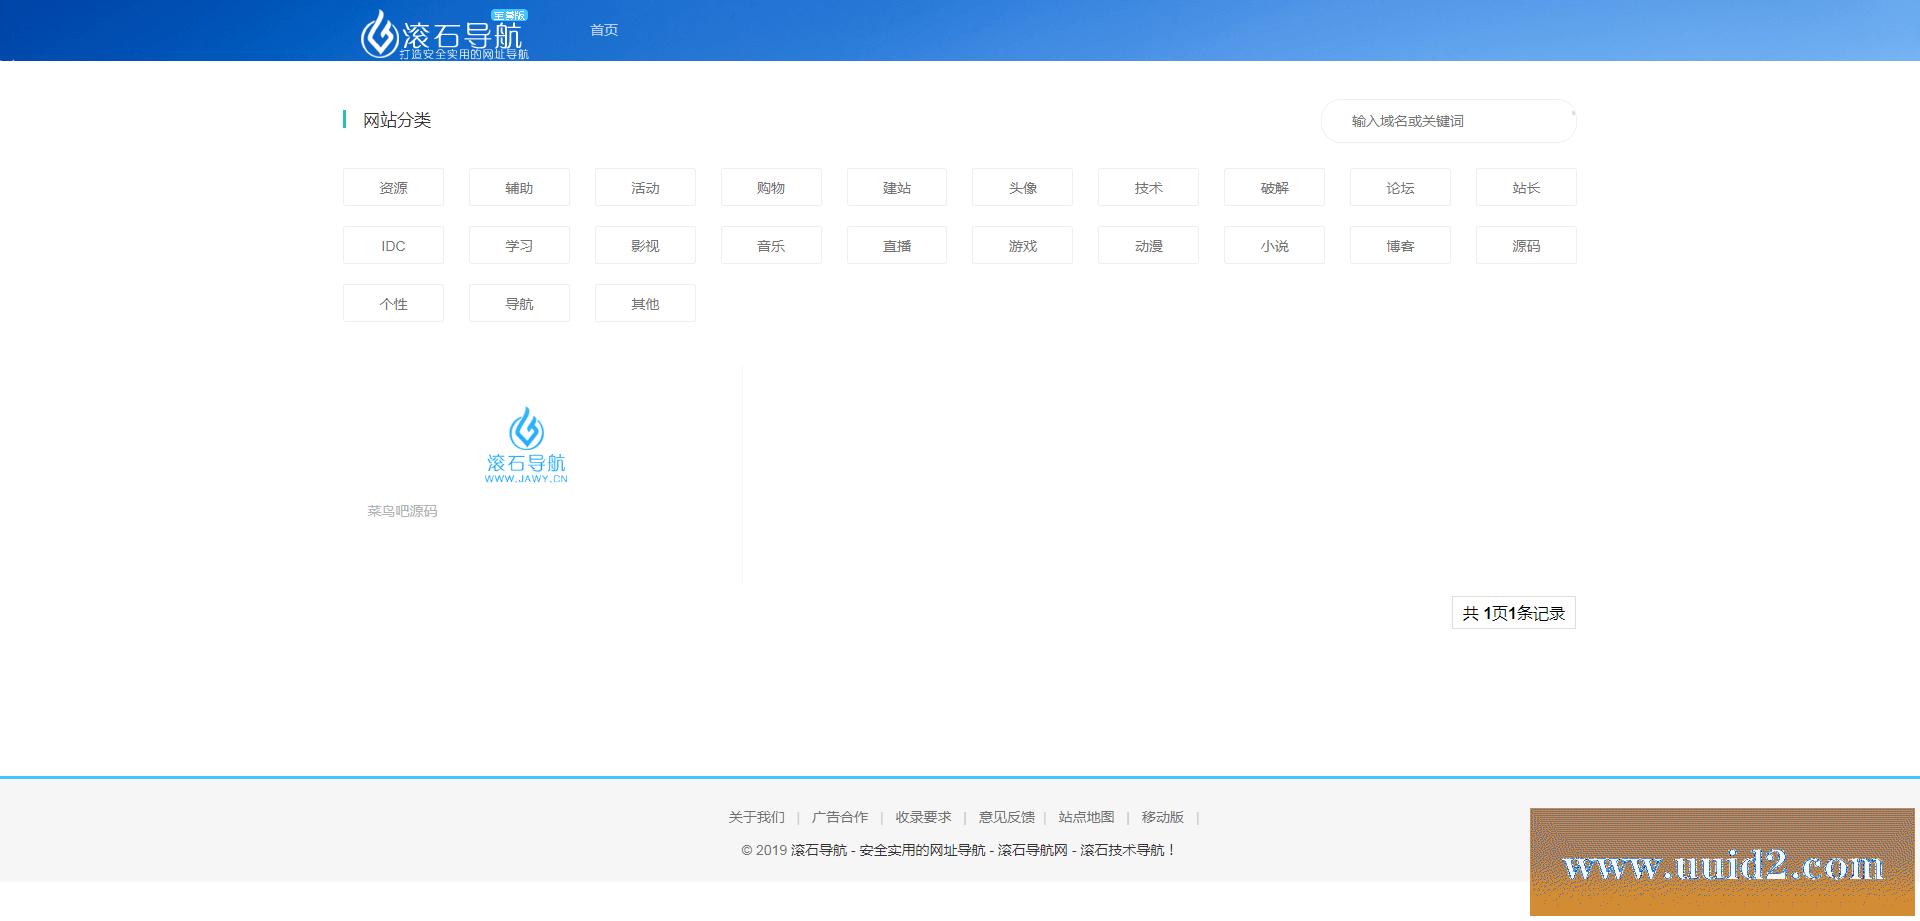This screenshot has height=921, width=1920.
Task: Switch to the 首页 menu item
Action: 603,30
